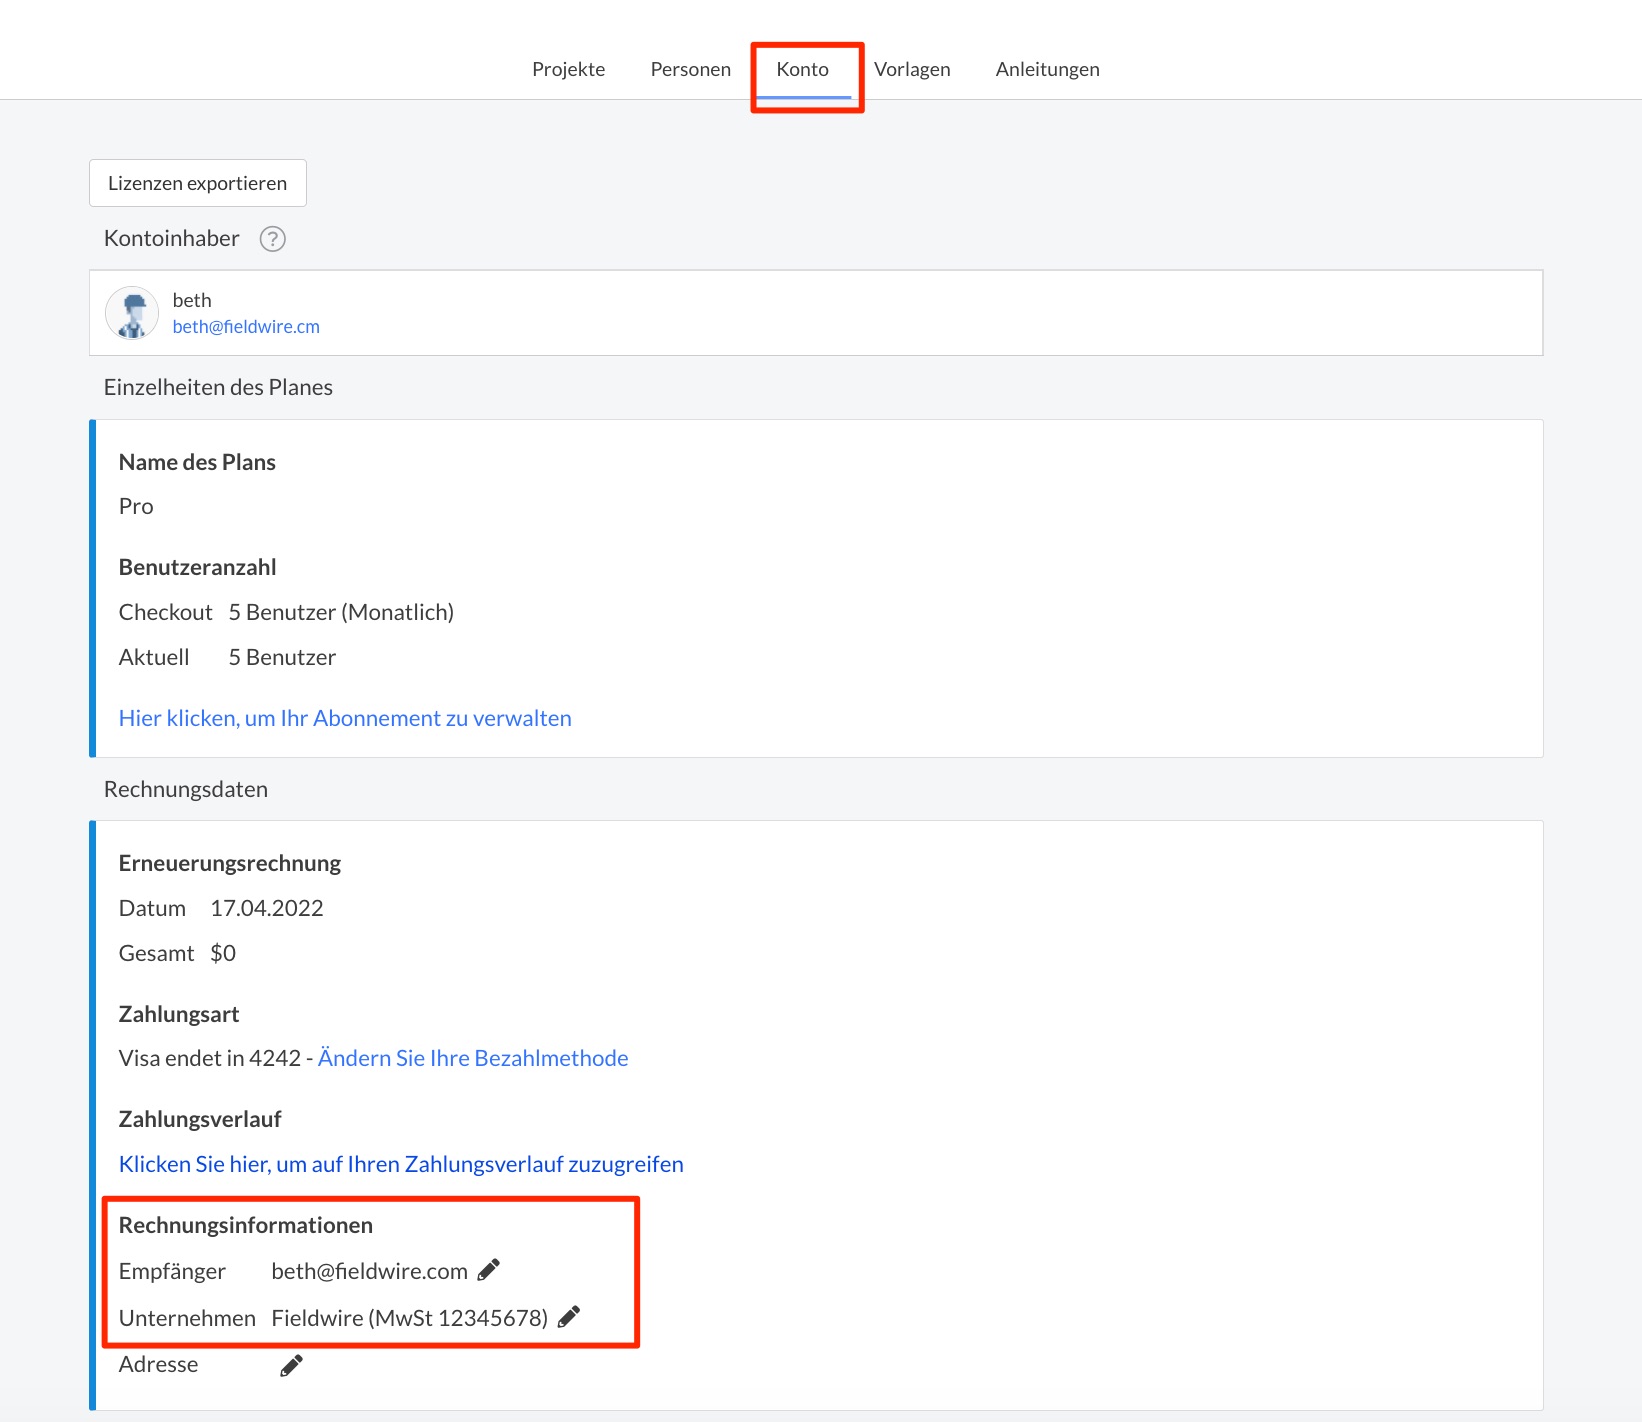Select the Konto tab
The width and height of the screenshot is (1642, 1422).
click(802, 69)
